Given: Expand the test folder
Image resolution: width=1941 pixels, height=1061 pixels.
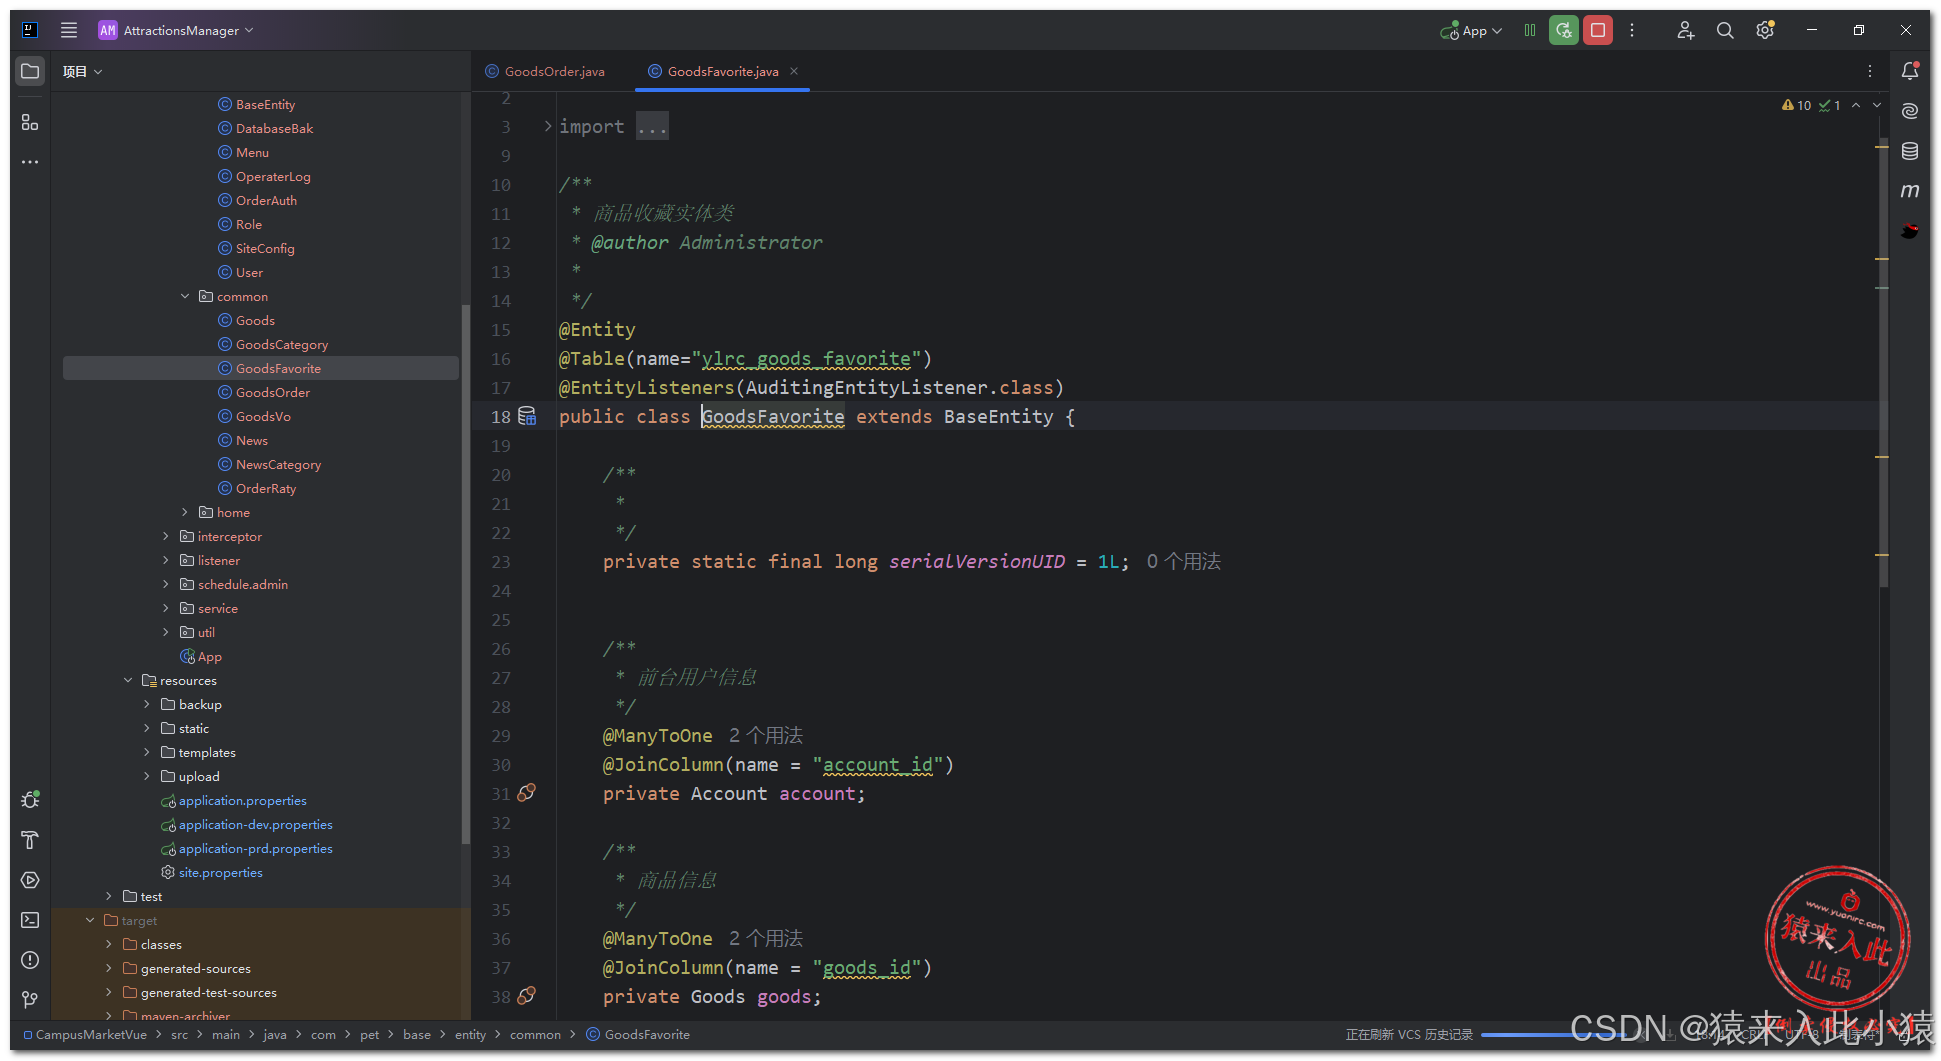Looking at the screenshot, I should coord(109,896).
